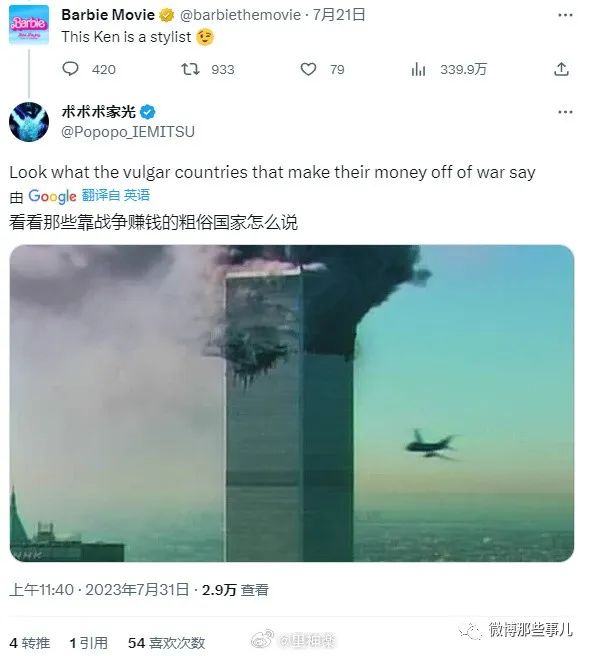This screenshot has height=656, width=591.
Task: Show the 4 转推 retweets list
Action: pos(29,643)
